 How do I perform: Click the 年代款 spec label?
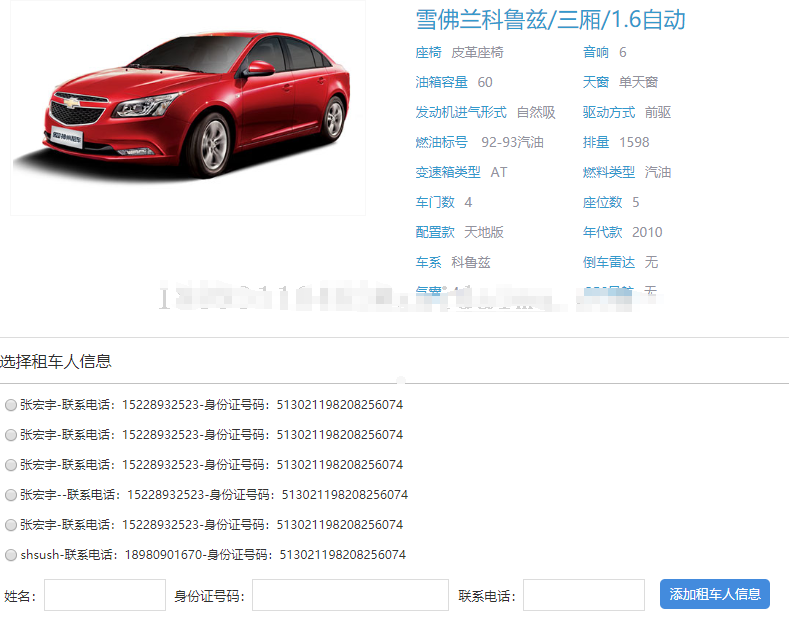(x=602, y=232)
